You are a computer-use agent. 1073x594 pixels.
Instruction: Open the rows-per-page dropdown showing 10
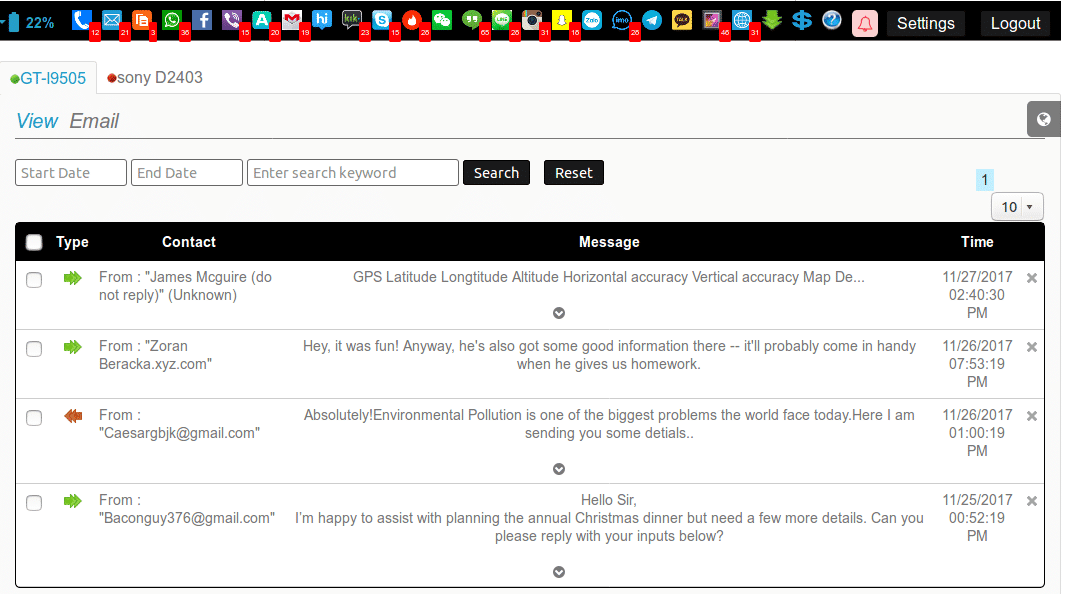click(1017, 207)
